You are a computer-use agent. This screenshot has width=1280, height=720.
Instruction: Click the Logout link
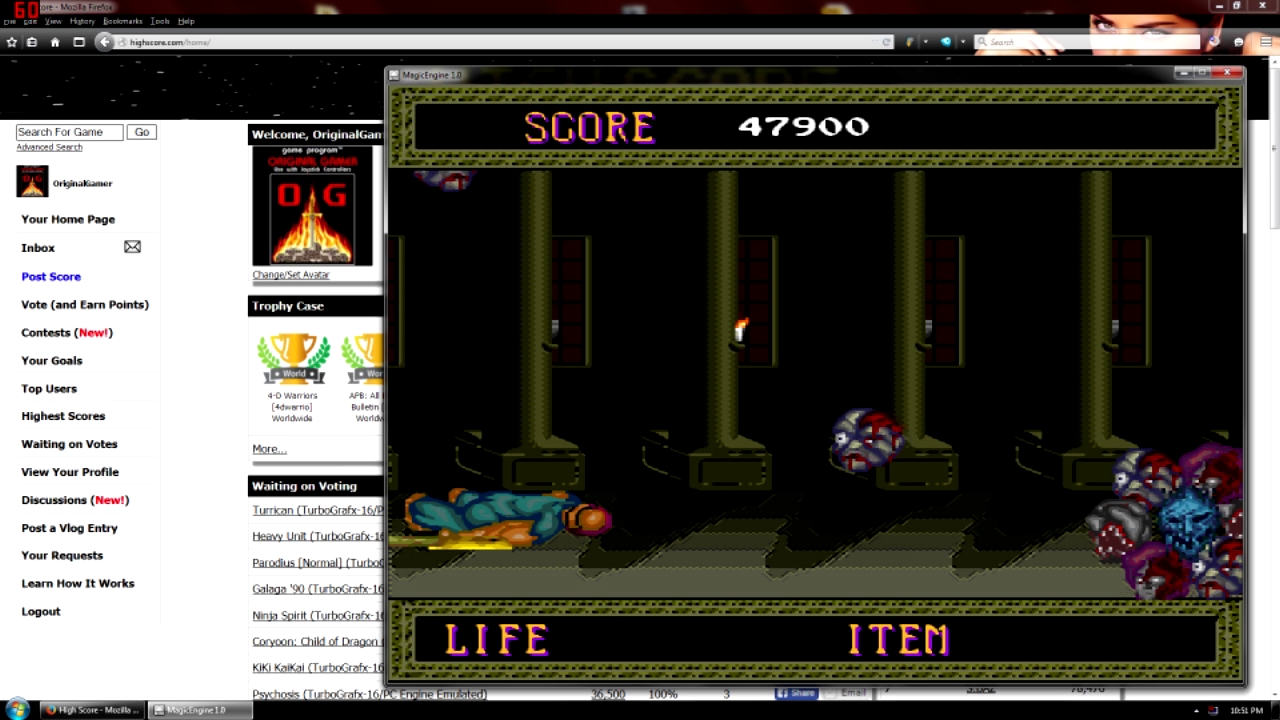(x=41, y=611)
